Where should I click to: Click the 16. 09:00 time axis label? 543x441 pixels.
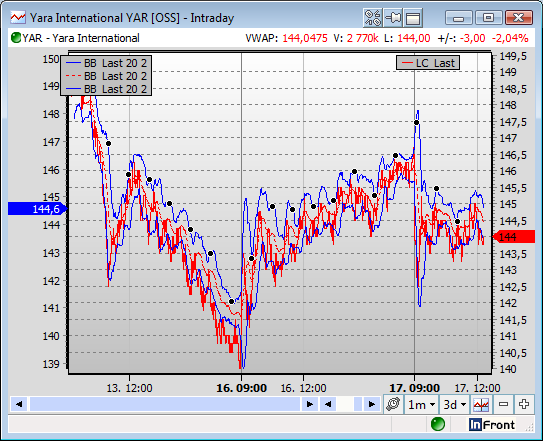(x=241, y=388)
